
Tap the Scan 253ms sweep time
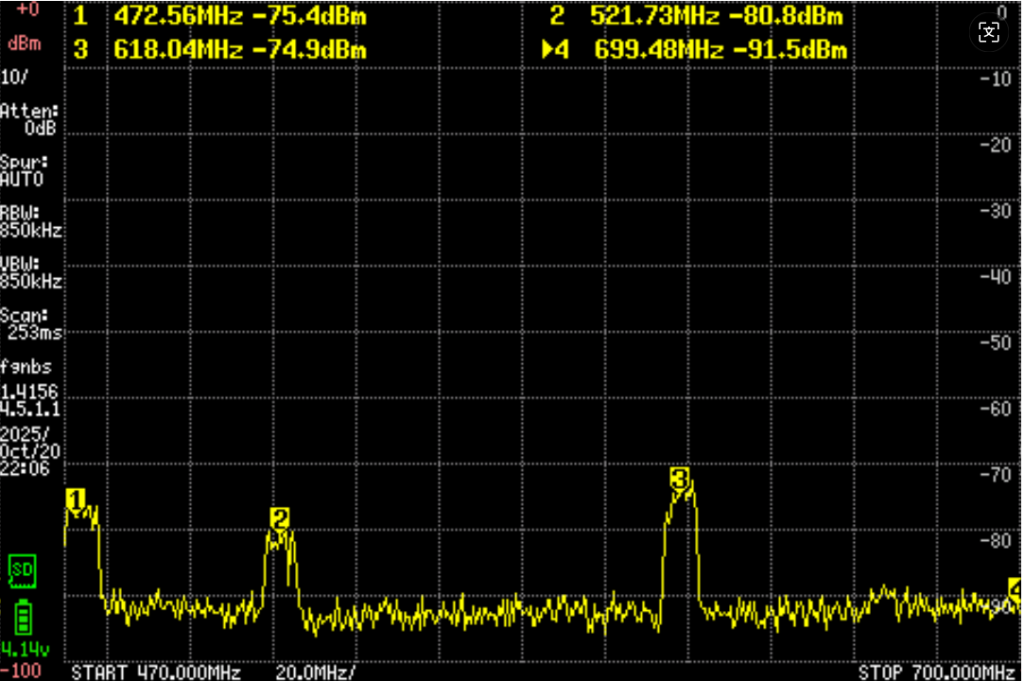click(30, 324)
